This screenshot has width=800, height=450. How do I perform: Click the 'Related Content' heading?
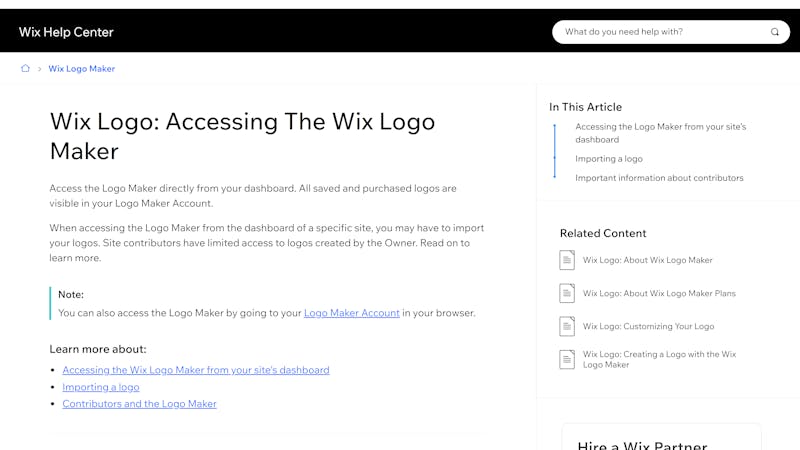(x=603, y=233)
